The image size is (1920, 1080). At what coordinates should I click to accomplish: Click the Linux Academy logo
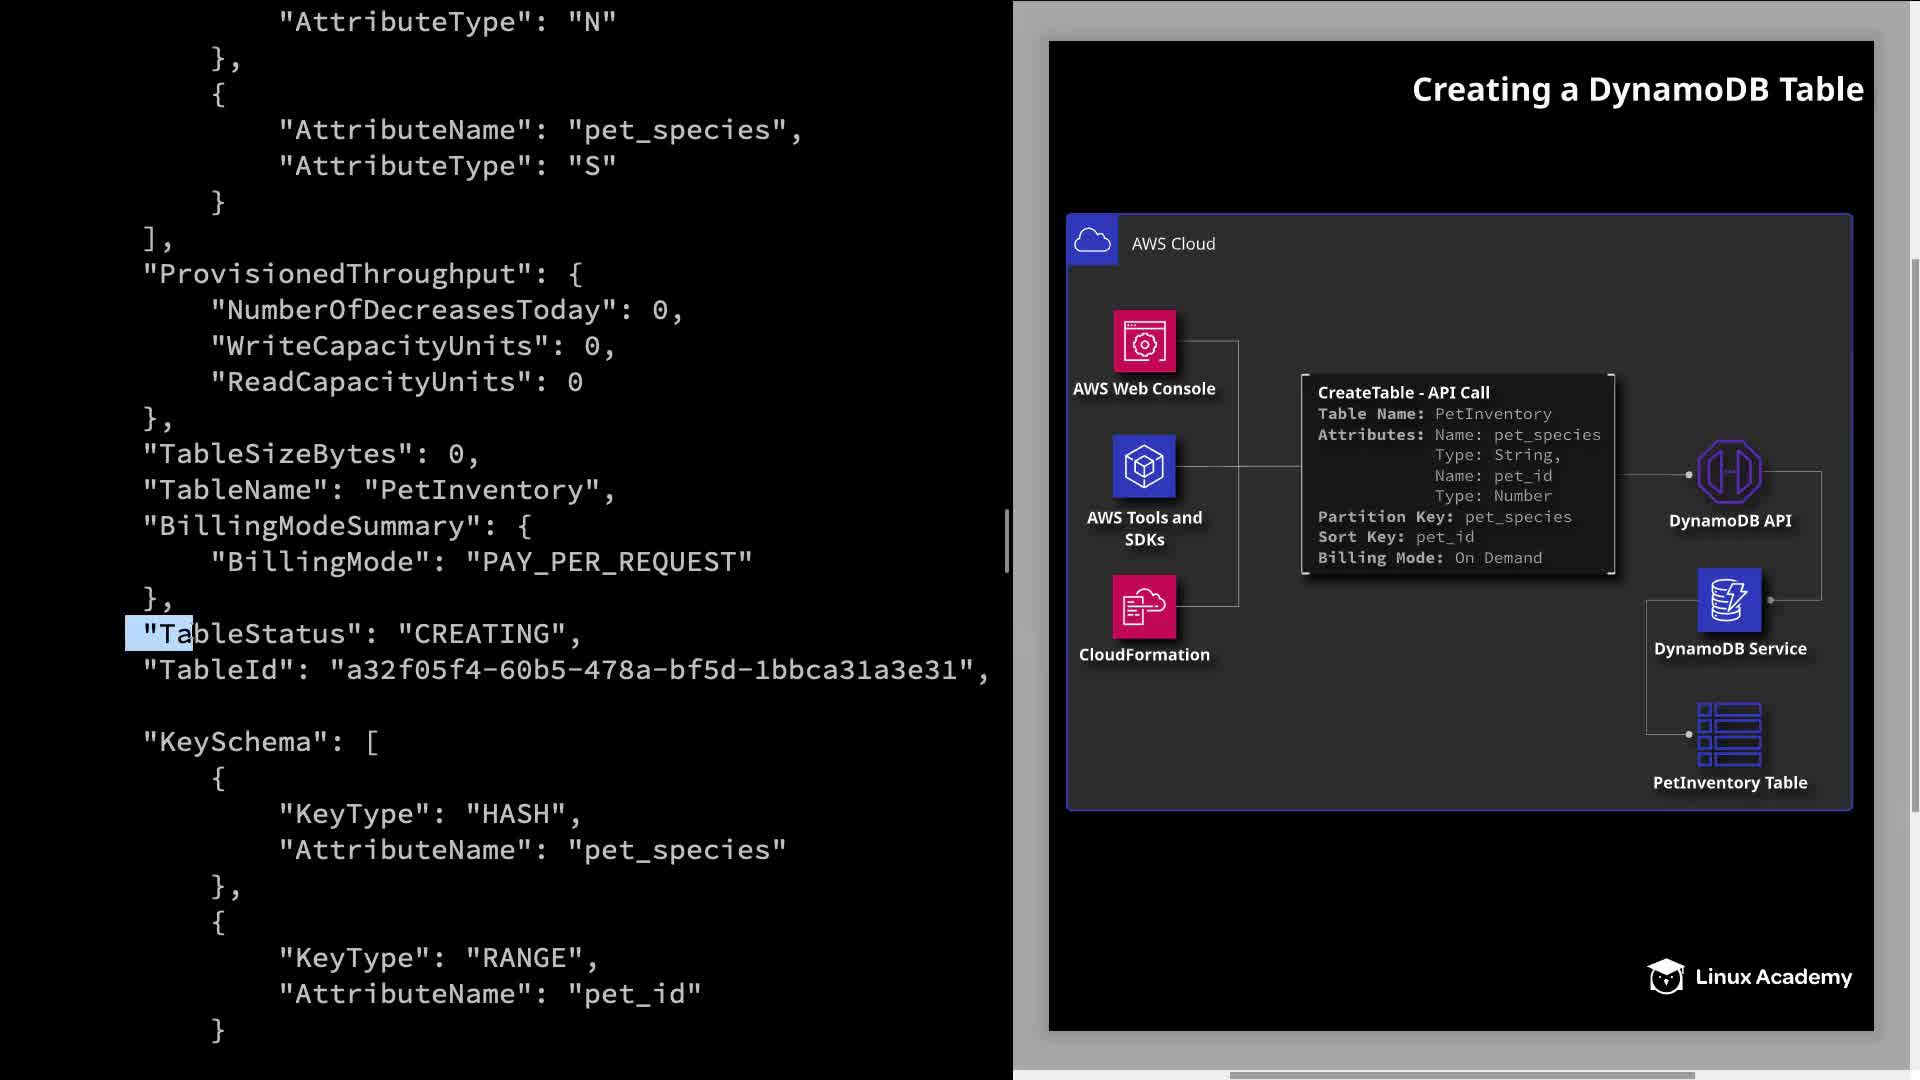click(x=1750, y=977)
